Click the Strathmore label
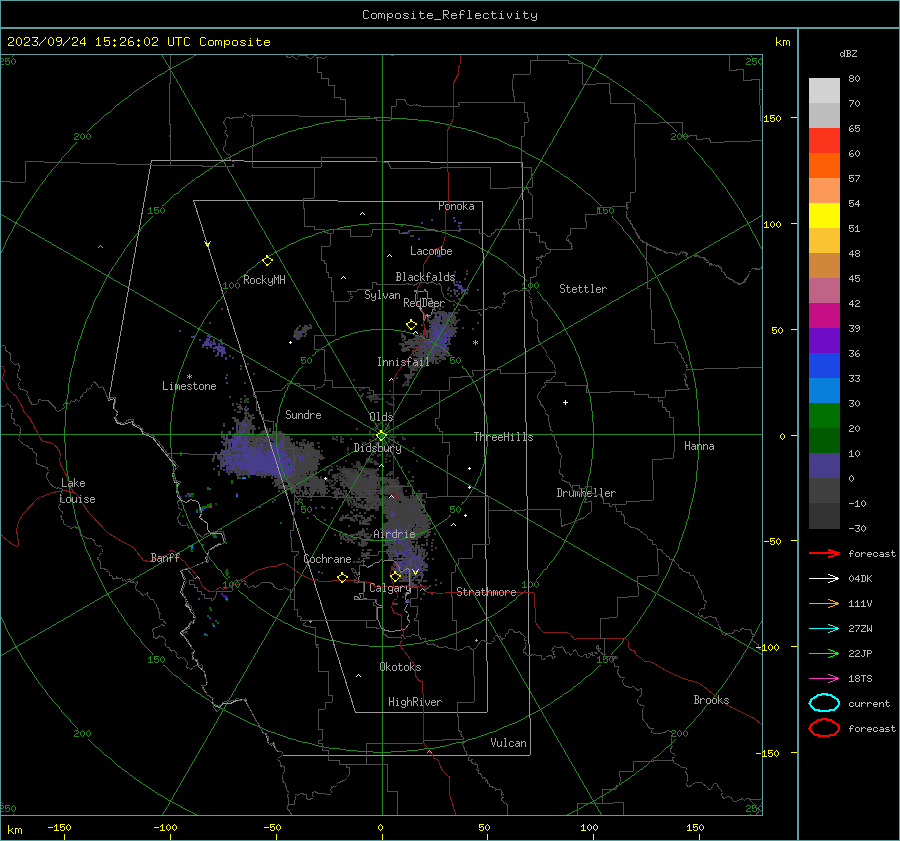 486,592
